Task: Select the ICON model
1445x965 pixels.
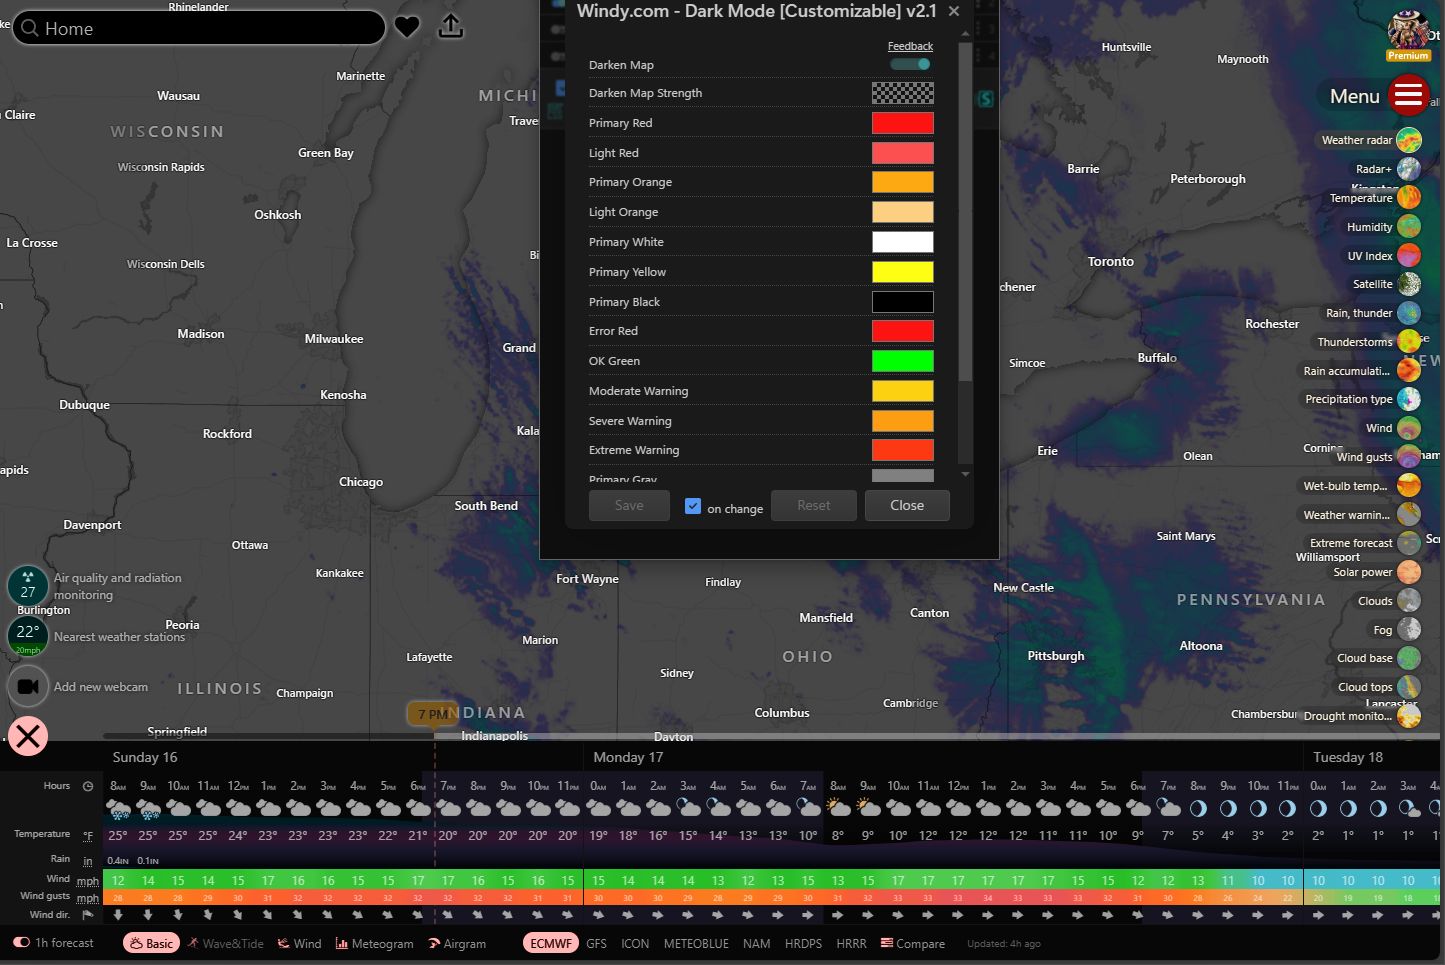Action: 635,943
